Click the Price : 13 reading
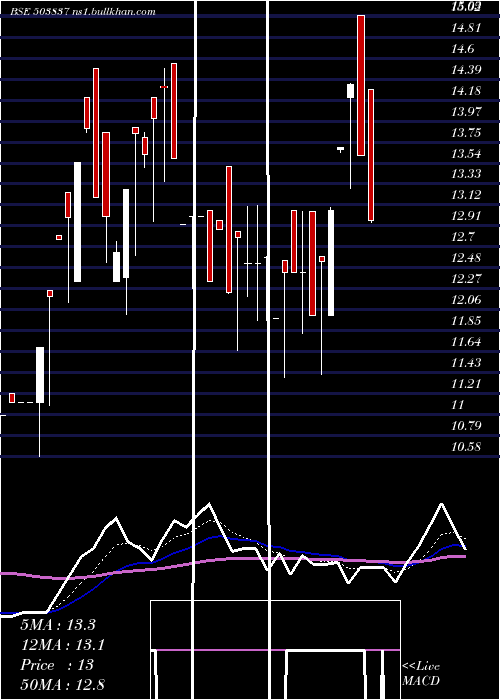The image size is (500, 700). pos(57,665)
